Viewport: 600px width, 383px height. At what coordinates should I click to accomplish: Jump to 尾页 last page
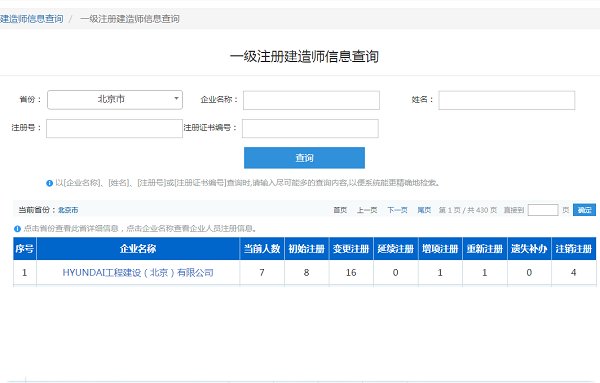[x=424, y=210]
